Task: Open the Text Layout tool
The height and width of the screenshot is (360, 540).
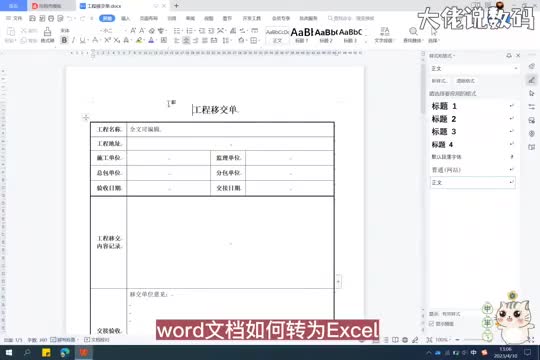Action: tap(384, 35)
